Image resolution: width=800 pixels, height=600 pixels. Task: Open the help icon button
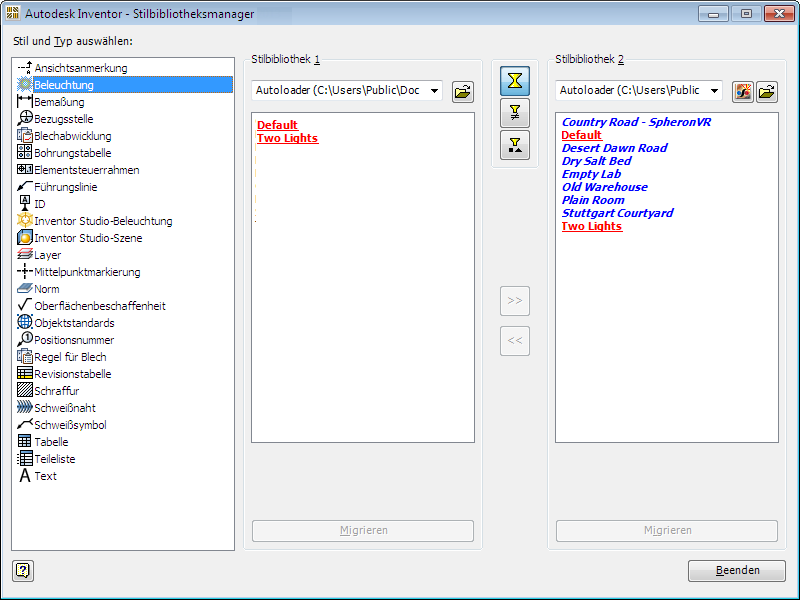point(23,570)
